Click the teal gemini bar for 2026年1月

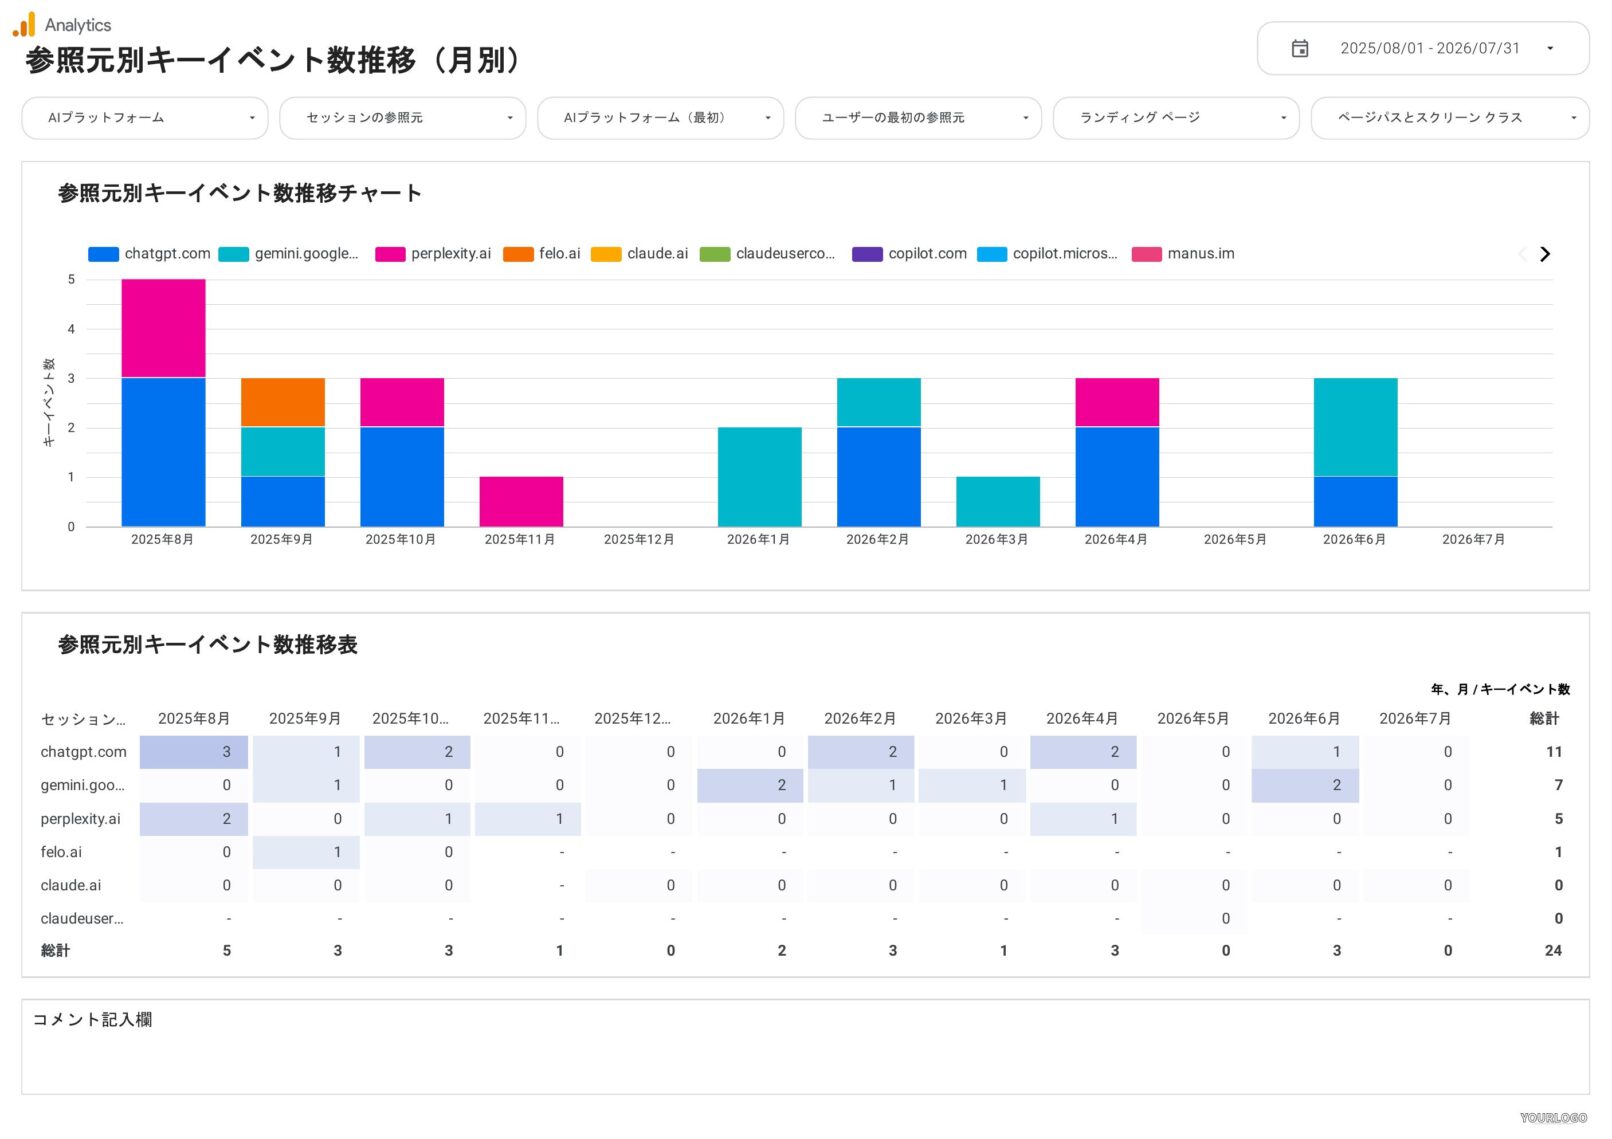[760, 477]
